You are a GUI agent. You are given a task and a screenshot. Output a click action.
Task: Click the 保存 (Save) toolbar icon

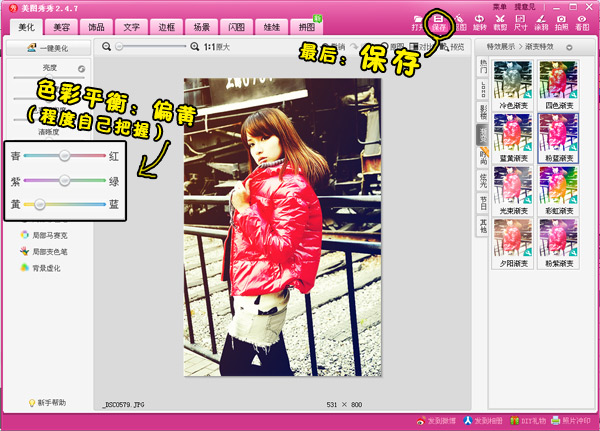click(437, 22)
